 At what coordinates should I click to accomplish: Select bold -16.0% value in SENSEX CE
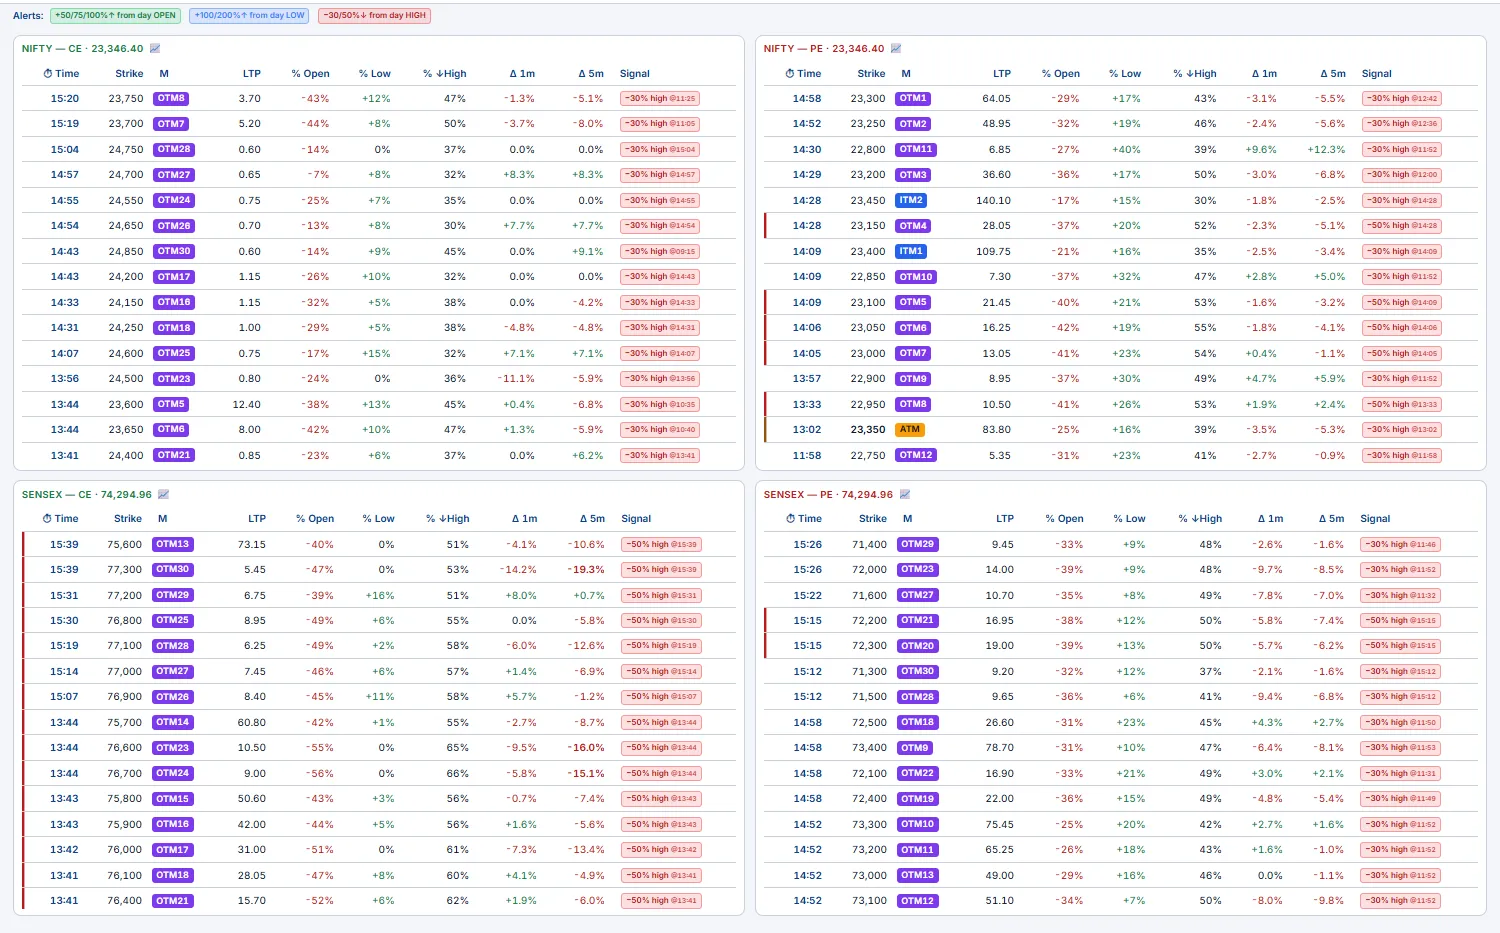(587, 747)
